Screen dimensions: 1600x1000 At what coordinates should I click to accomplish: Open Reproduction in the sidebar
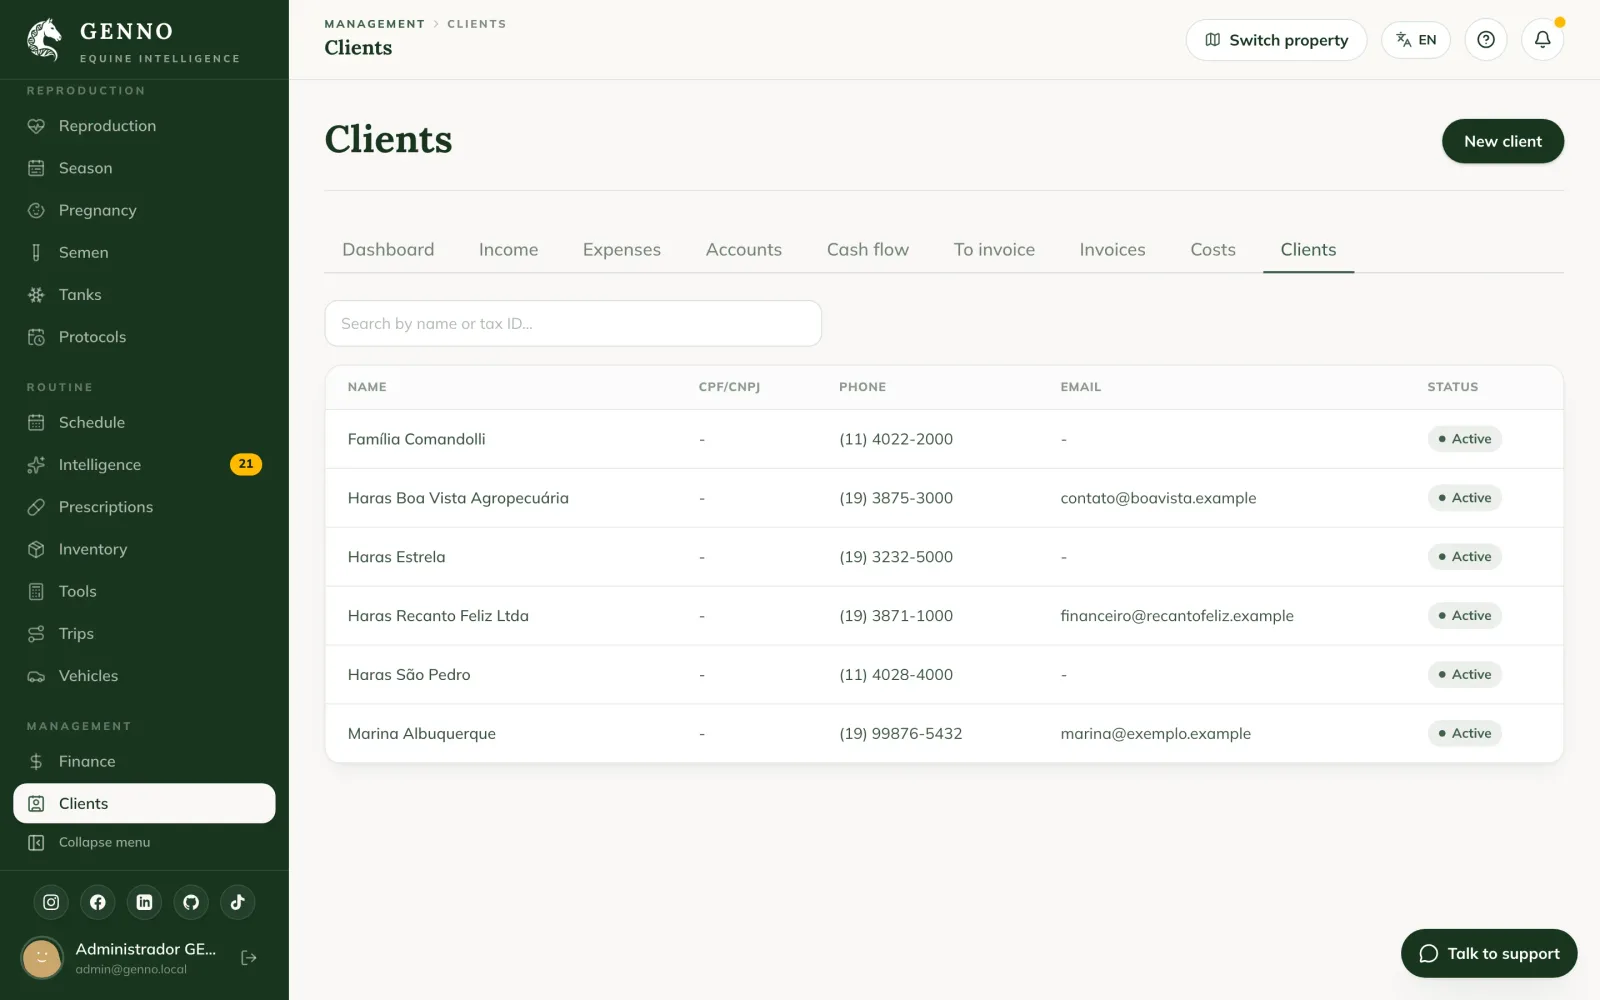[x=144, y=126]
